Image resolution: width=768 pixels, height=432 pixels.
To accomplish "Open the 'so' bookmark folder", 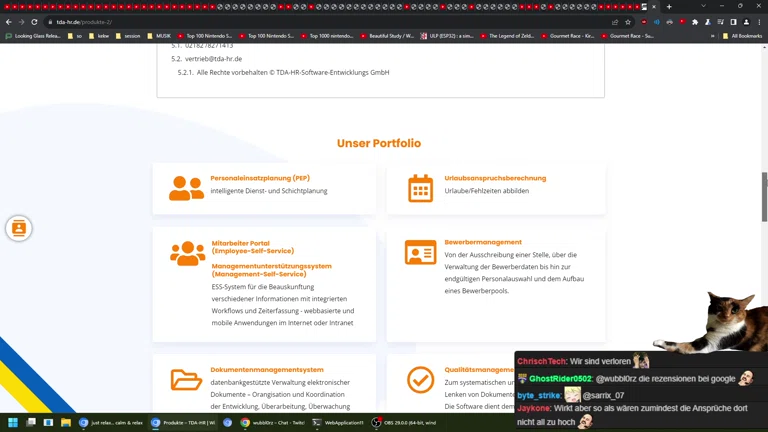I will pyautogui.click(x=75, y=36).
